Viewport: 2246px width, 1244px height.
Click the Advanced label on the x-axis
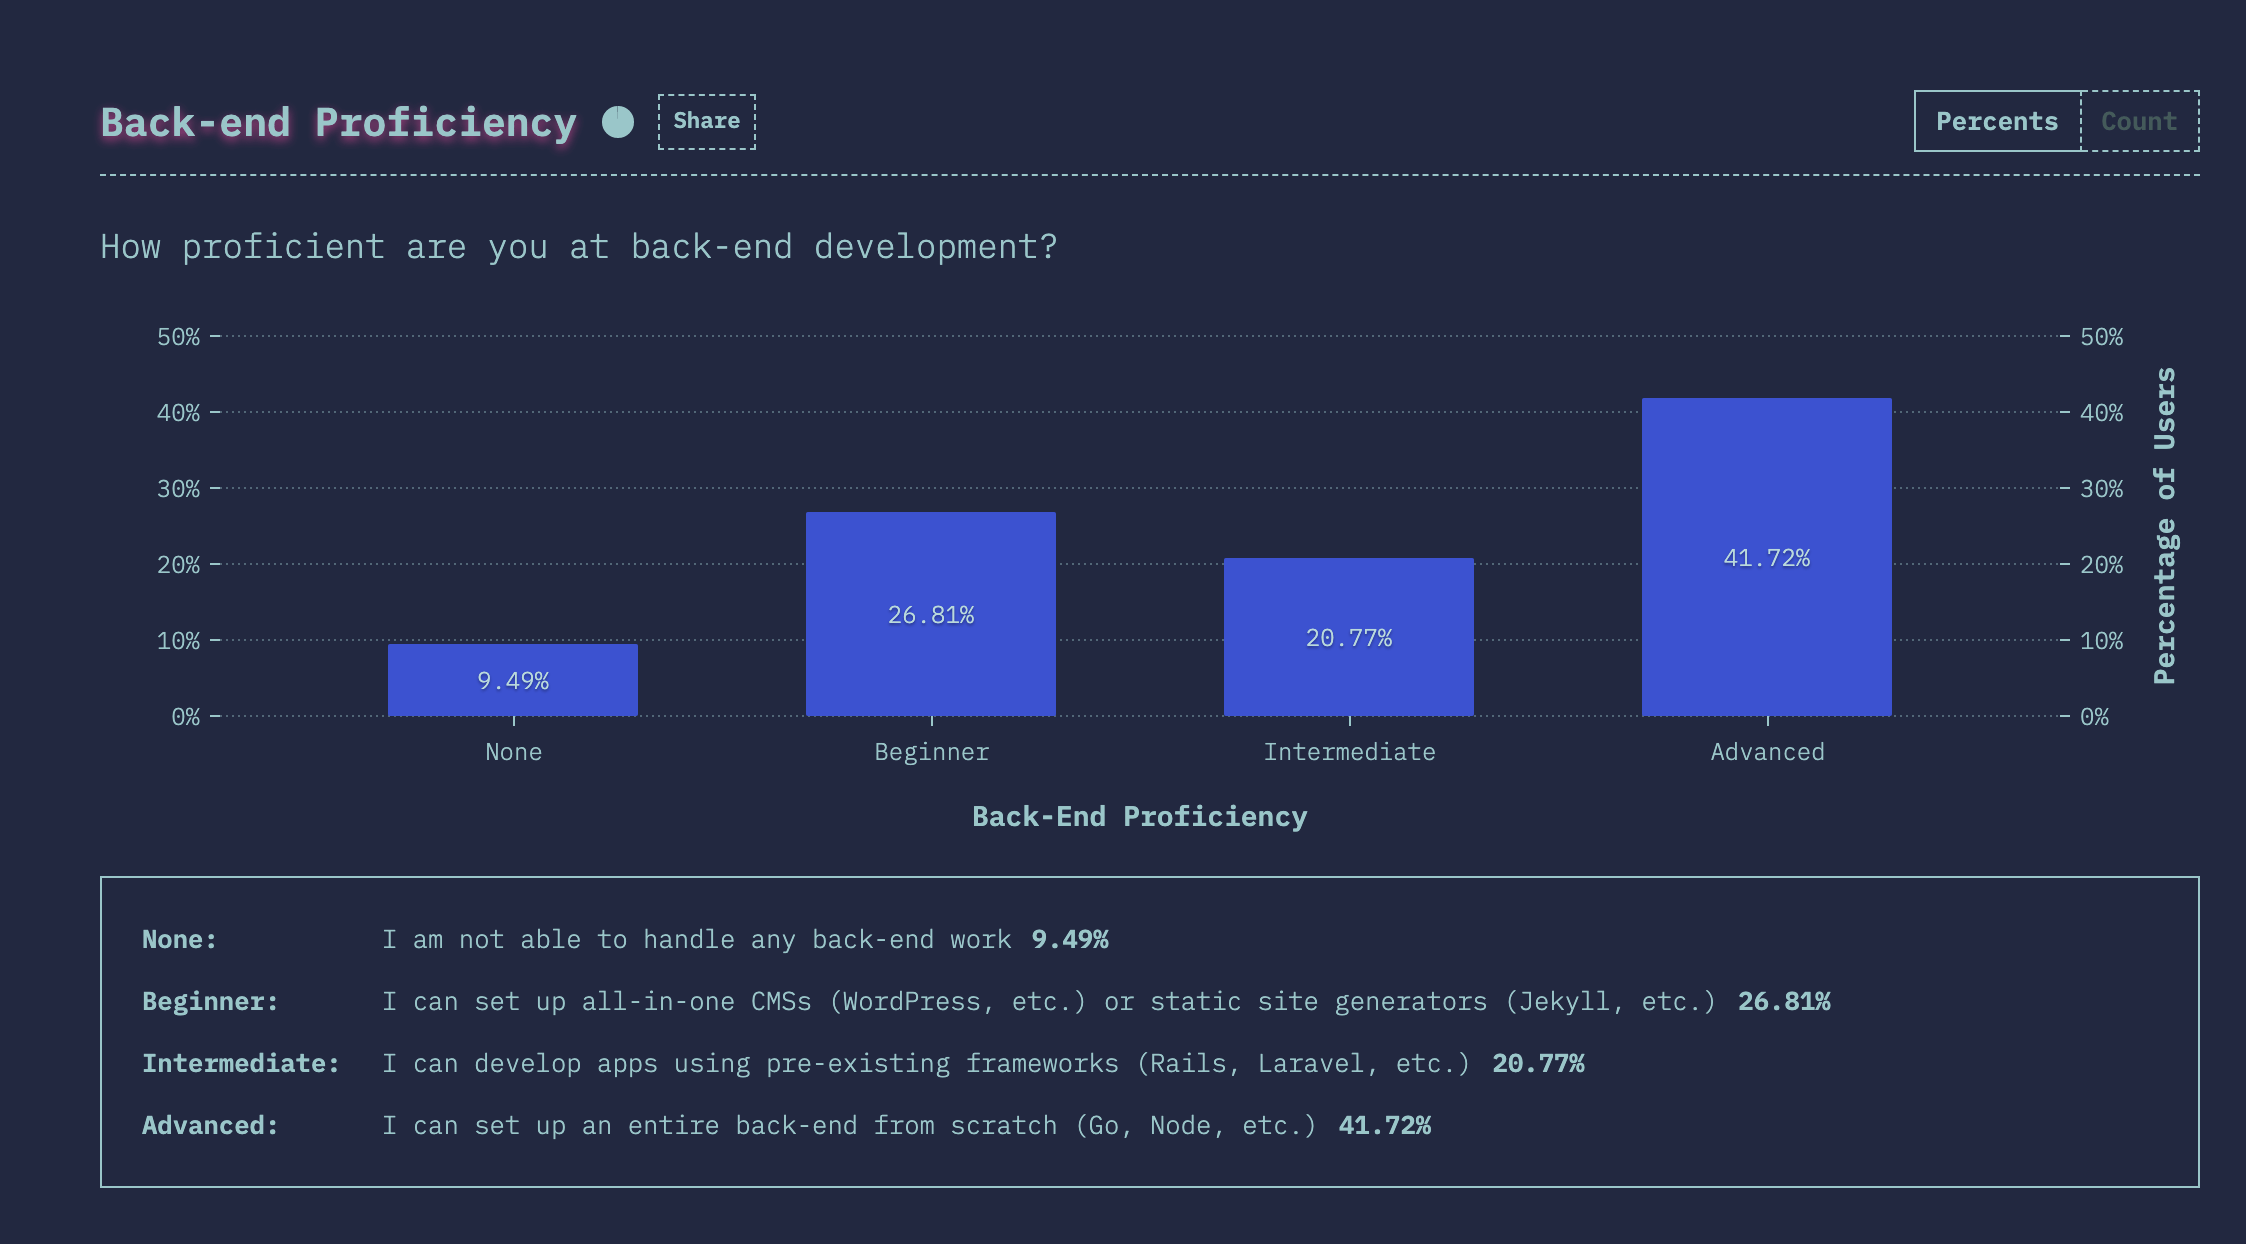point(1767,752)
